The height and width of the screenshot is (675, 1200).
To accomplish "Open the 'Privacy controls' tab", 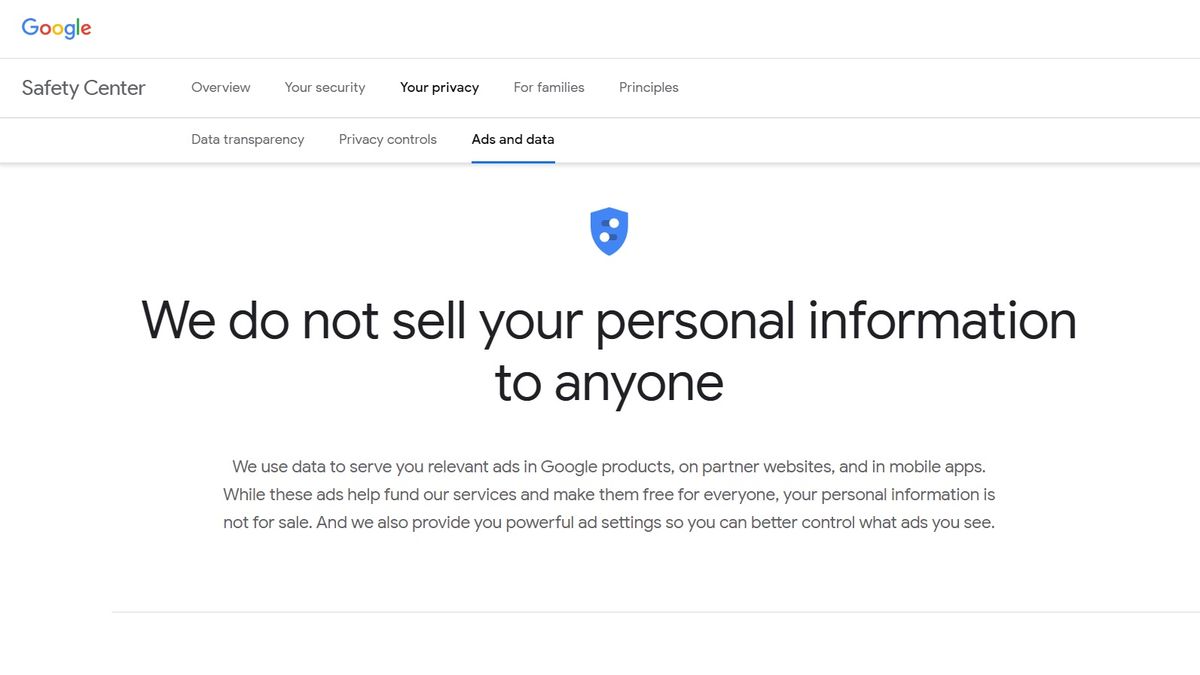I will (x=387, y=139).
